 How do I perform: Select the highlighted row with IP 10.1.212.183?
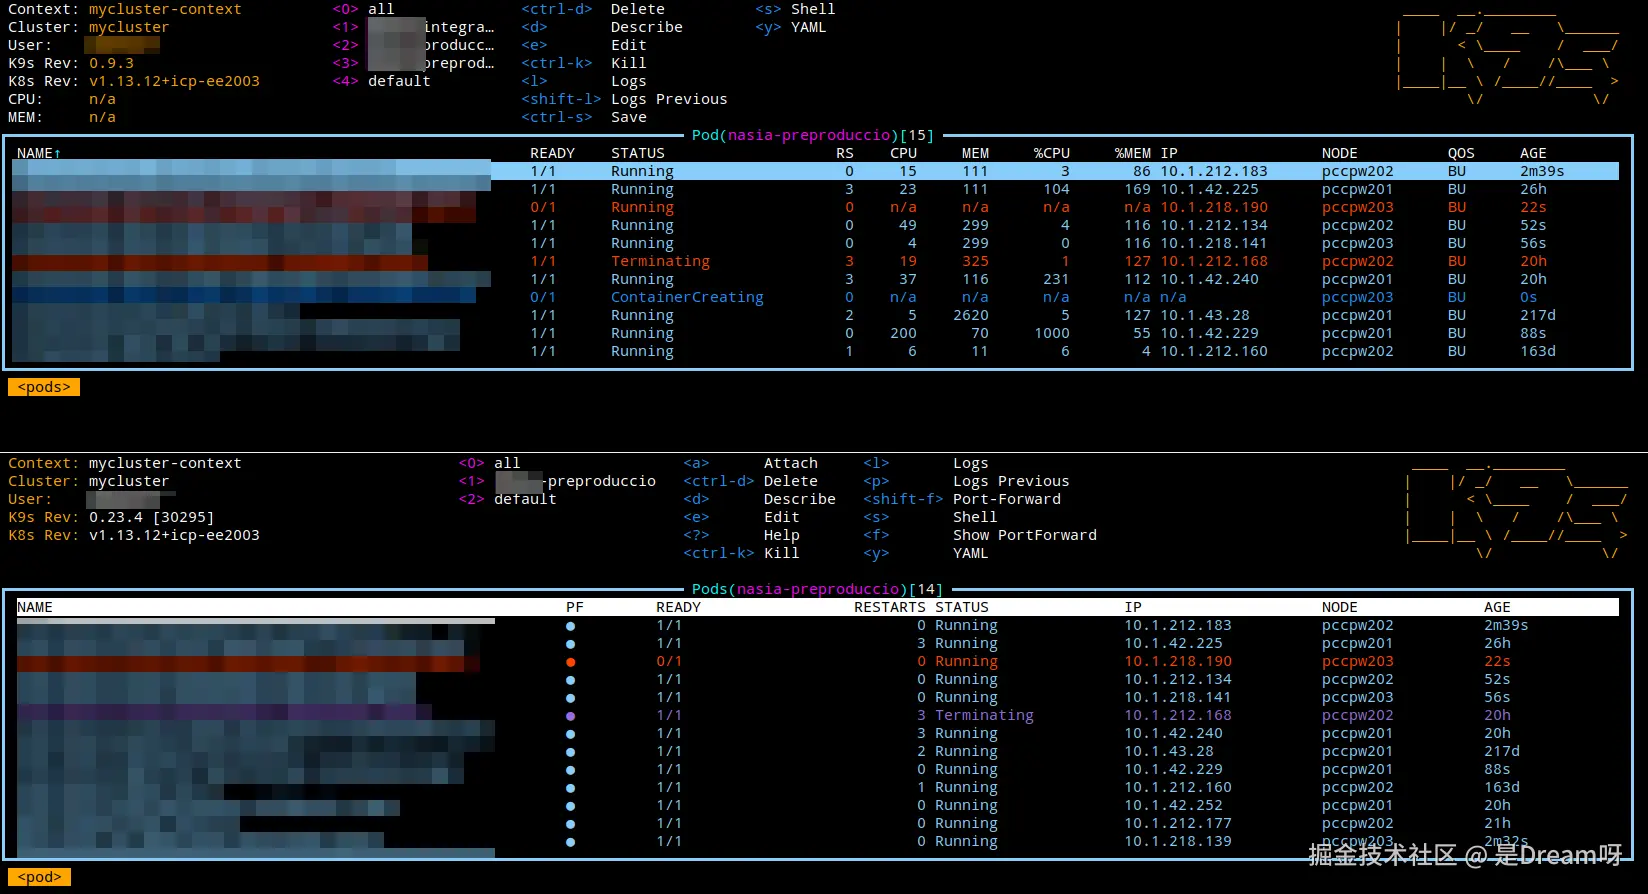(815, 171)
